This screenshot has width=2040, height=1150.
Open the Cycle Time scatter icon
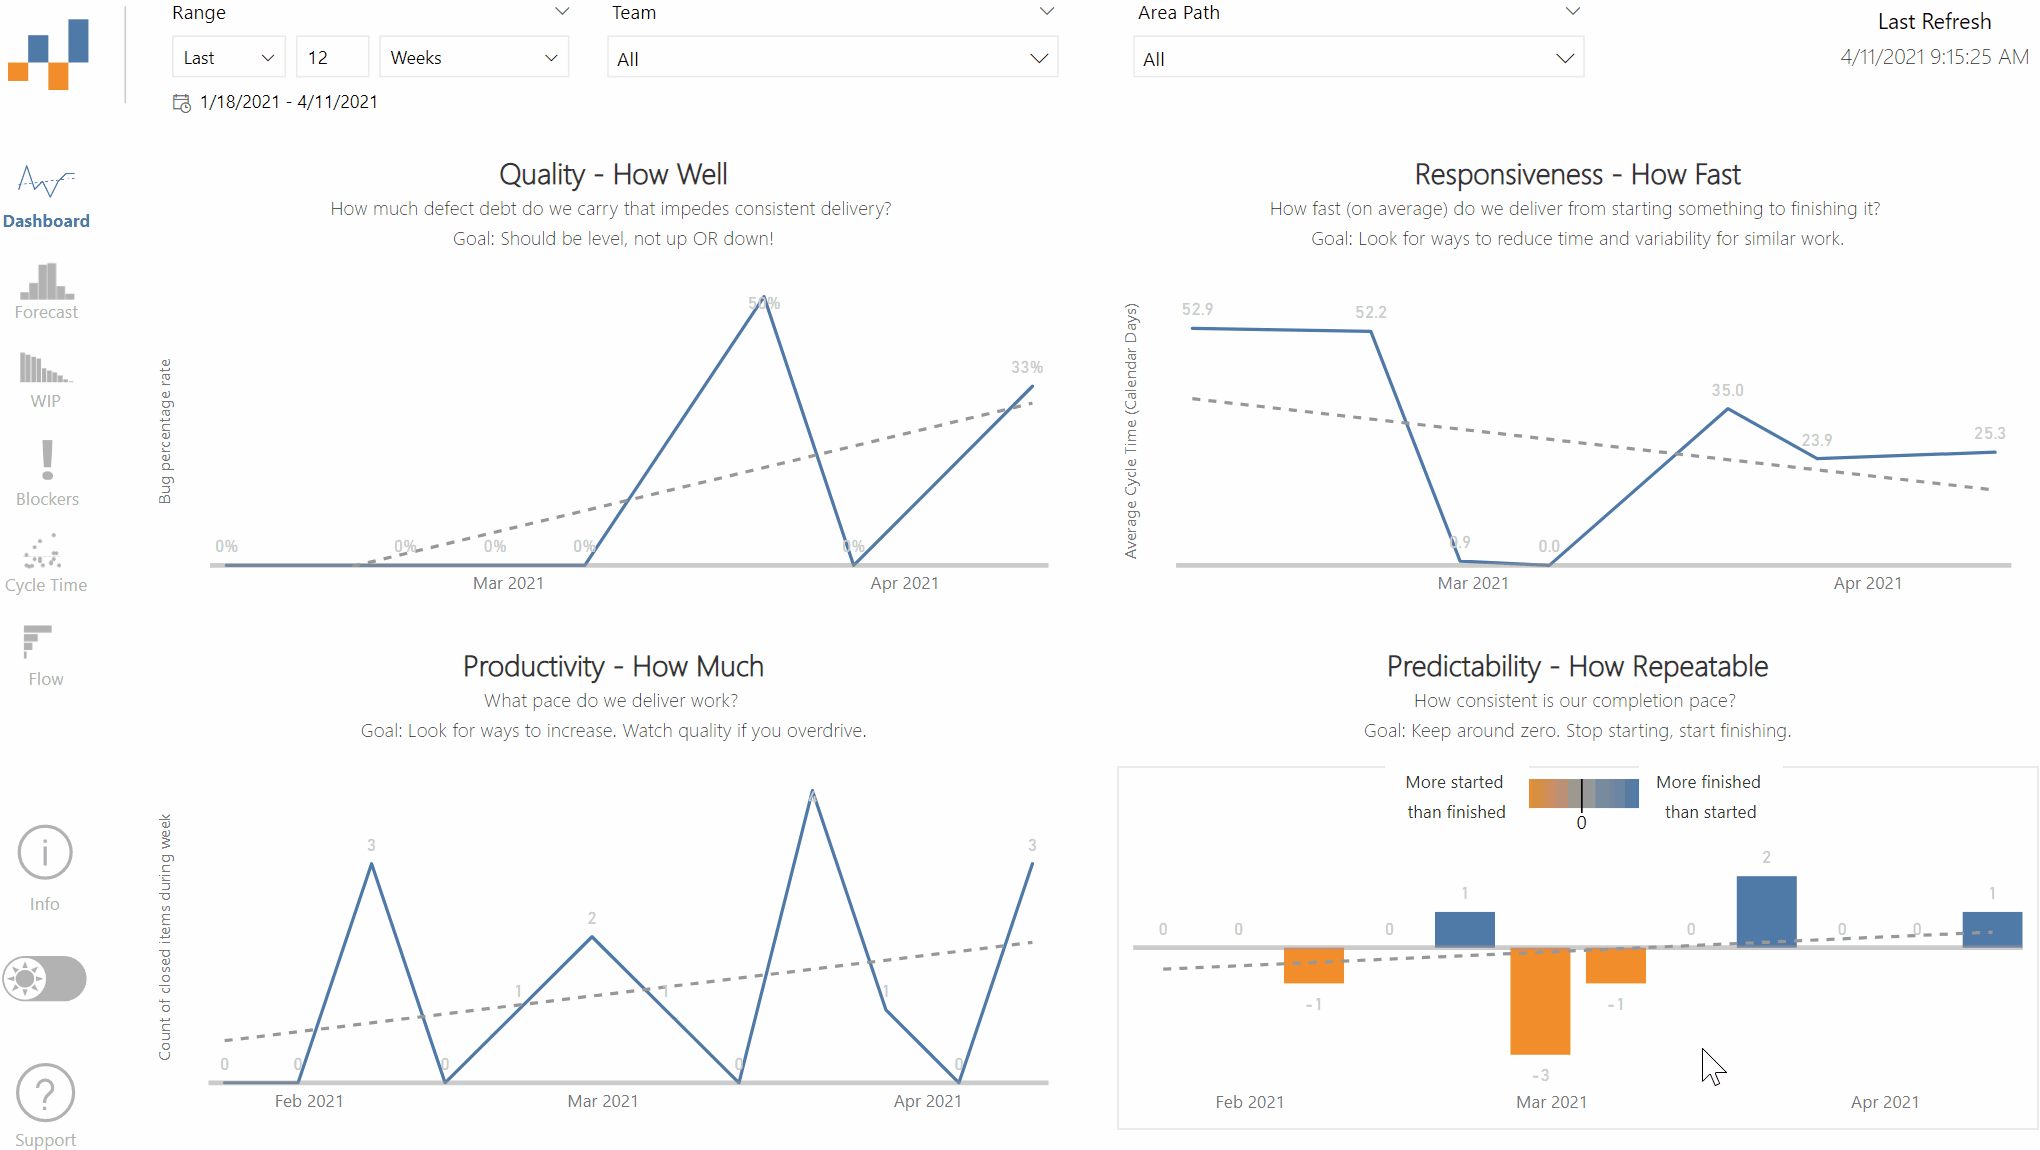[43, 551]
